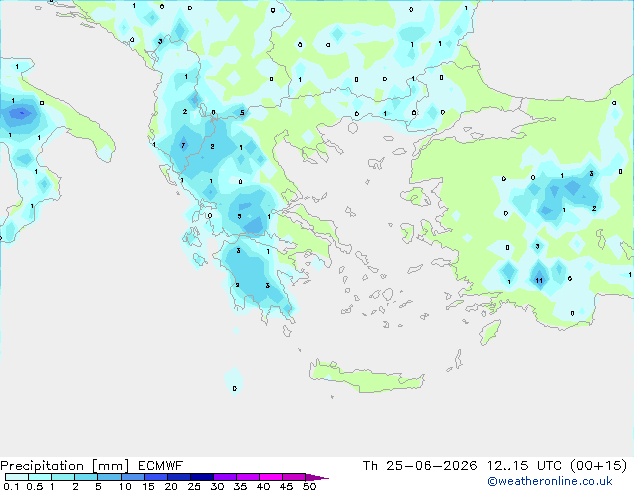Click the '12..15 UTC' time text
Viewport: 634px width, 490px height.
(524, 465)
